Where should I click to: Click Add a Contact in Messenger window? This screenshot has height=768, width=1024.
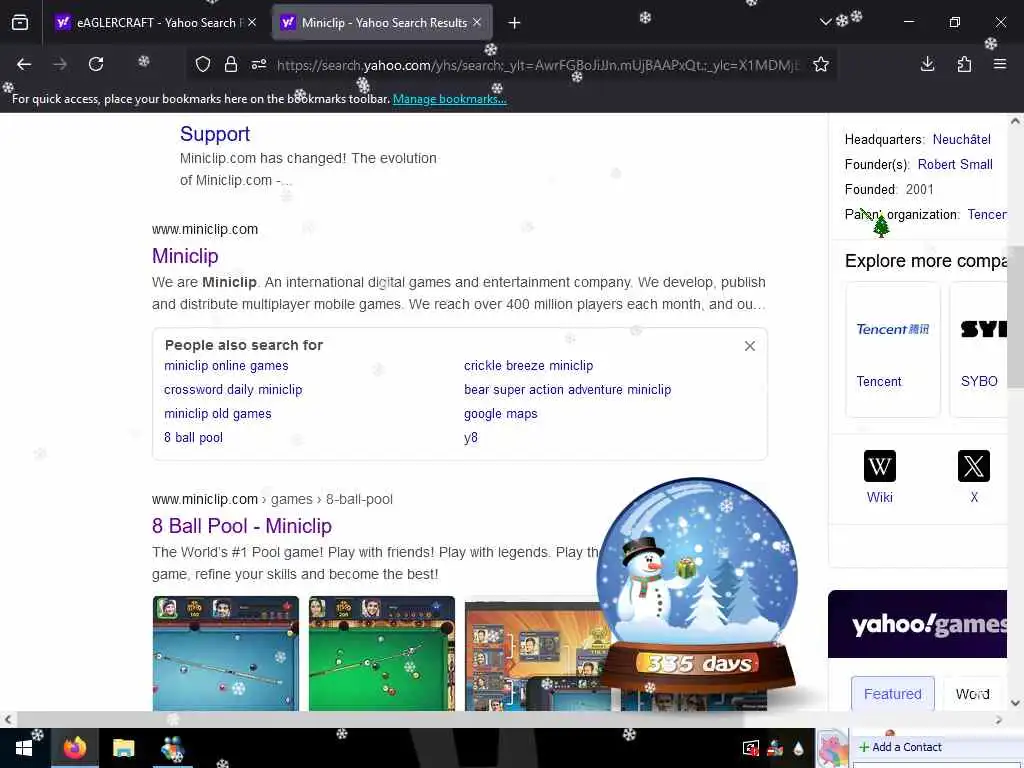click(901, 747)
